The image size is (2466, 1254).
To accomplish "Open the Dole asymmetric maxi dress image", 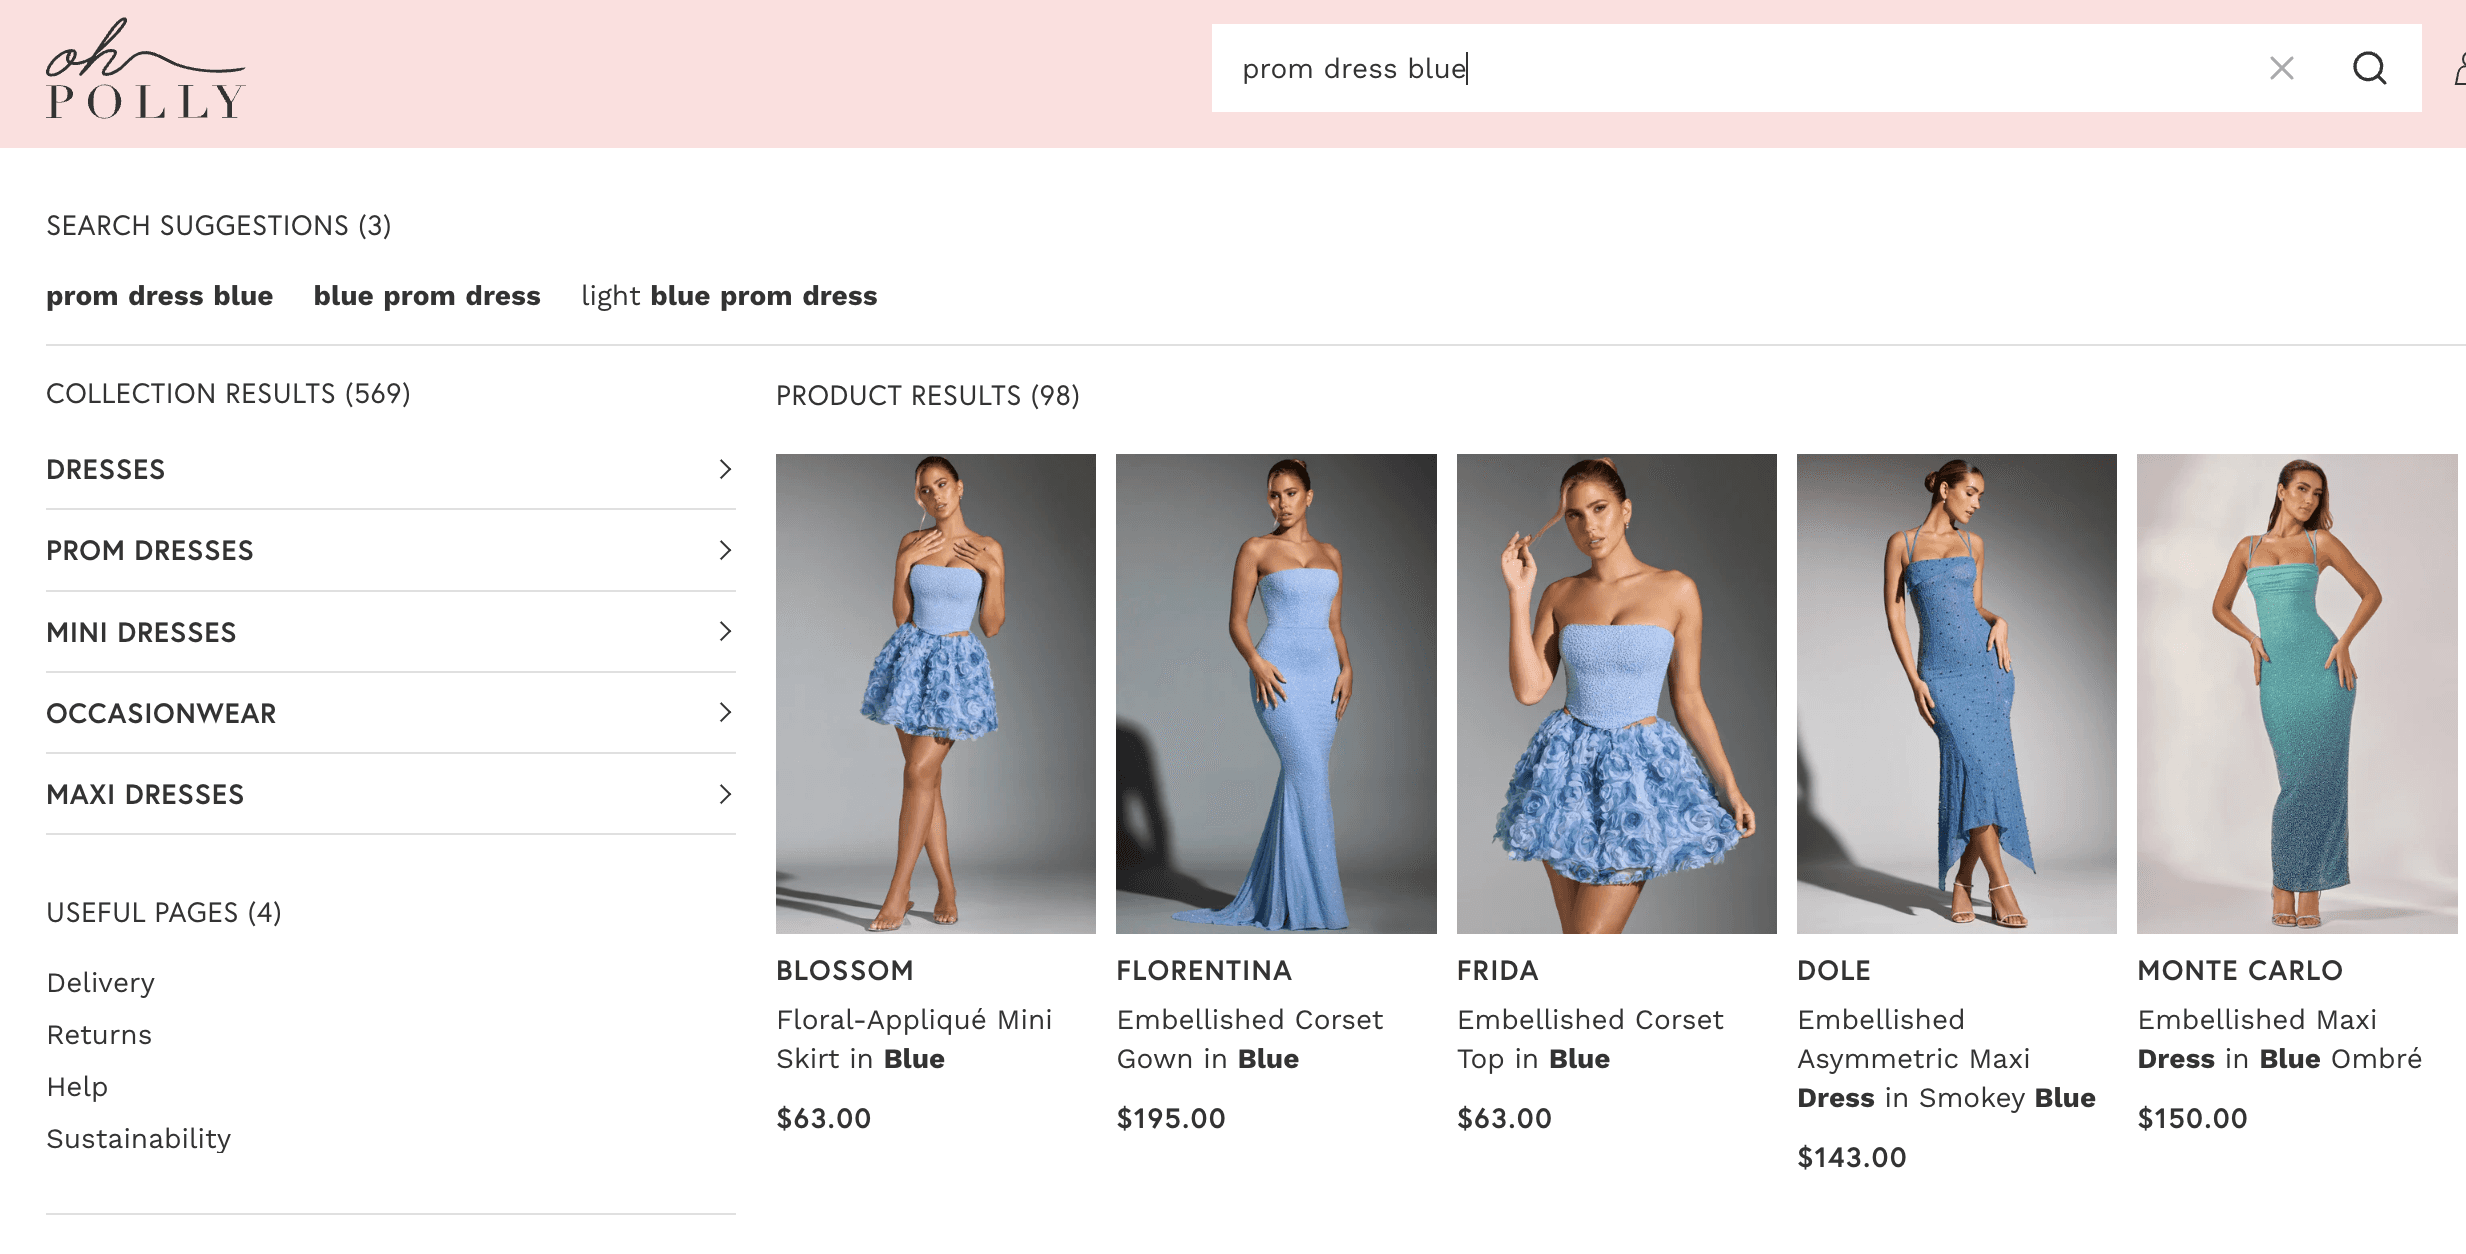I will tap(1956, 693).
